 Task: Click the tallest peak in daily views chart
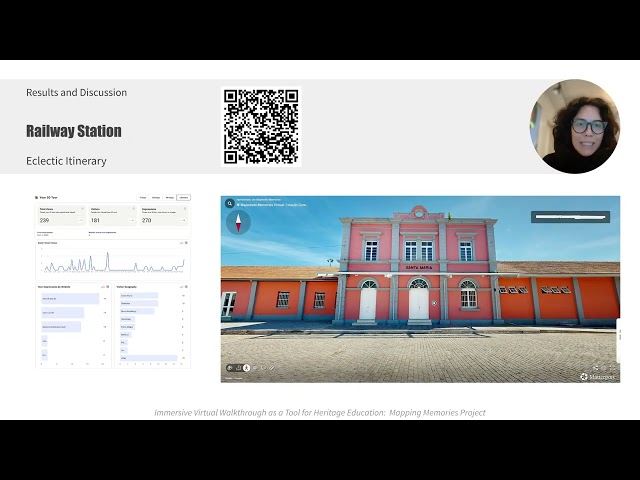(x=108, y=254)
